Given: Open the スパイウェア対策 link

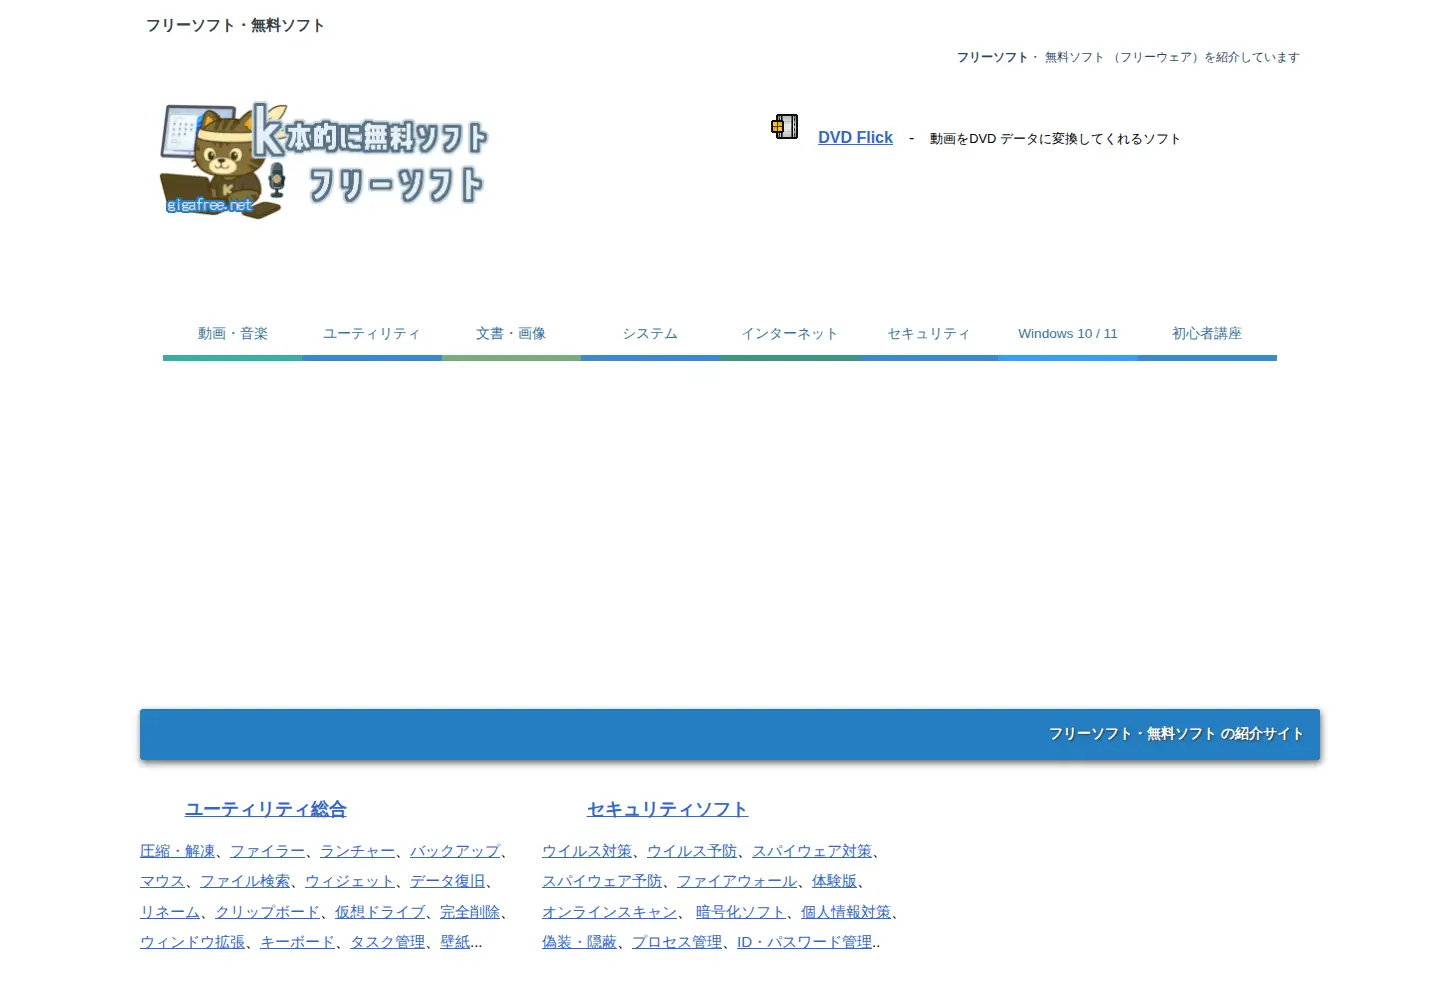Looking at the screenshot, I should (x=812, y=851).
